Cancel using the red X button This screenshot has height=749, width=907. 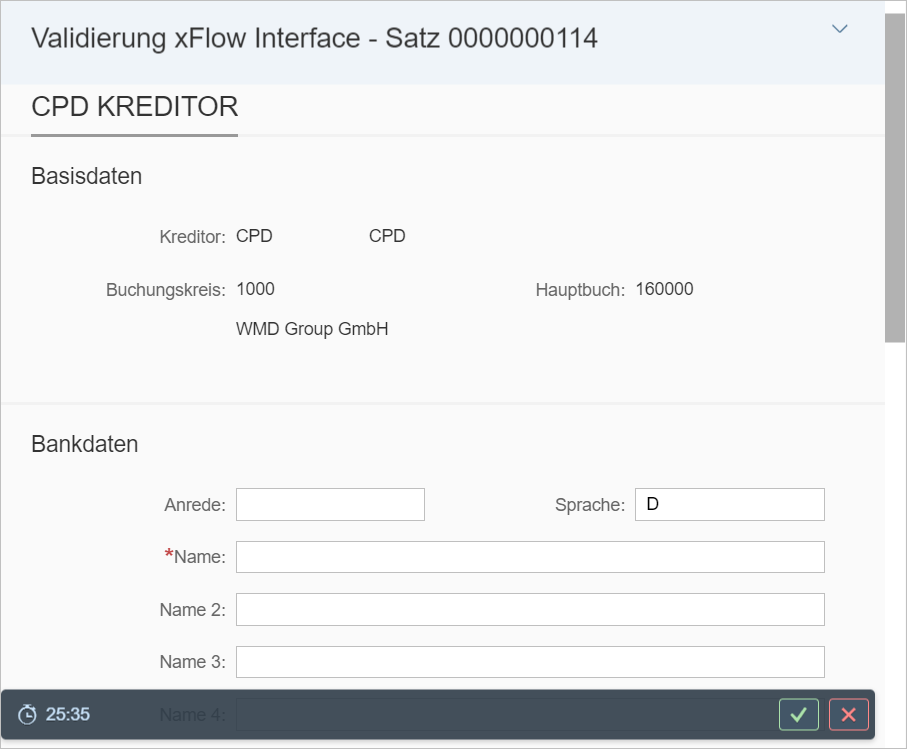848,714
